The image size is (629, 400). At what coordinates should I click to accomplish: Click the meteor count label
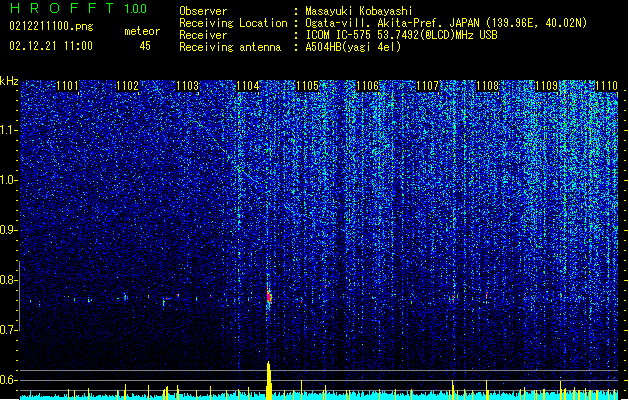142,31
